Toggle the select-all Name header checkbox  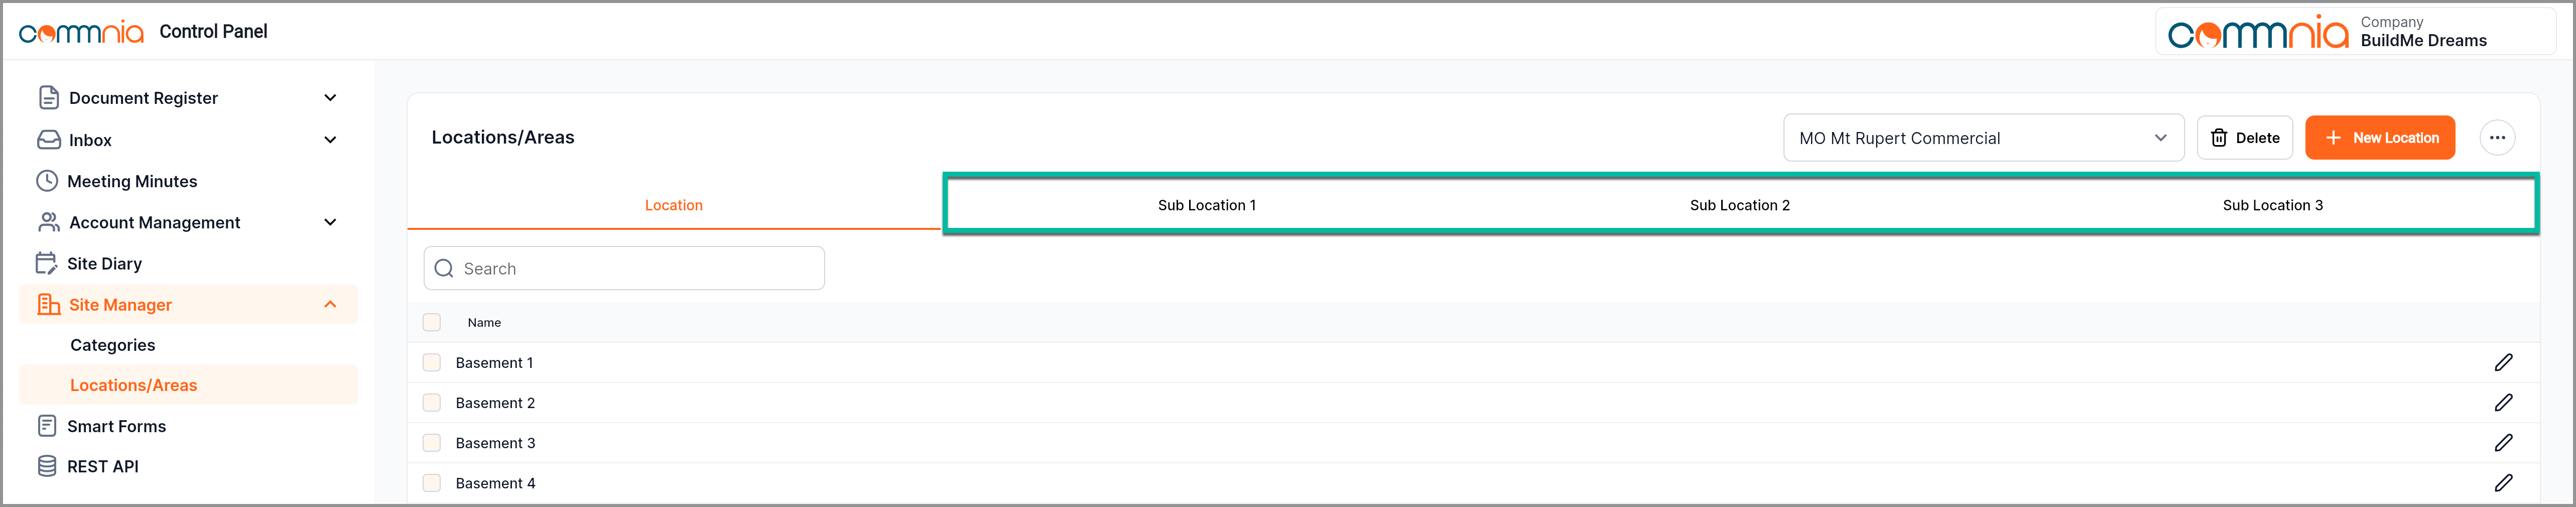coord(432,322)
